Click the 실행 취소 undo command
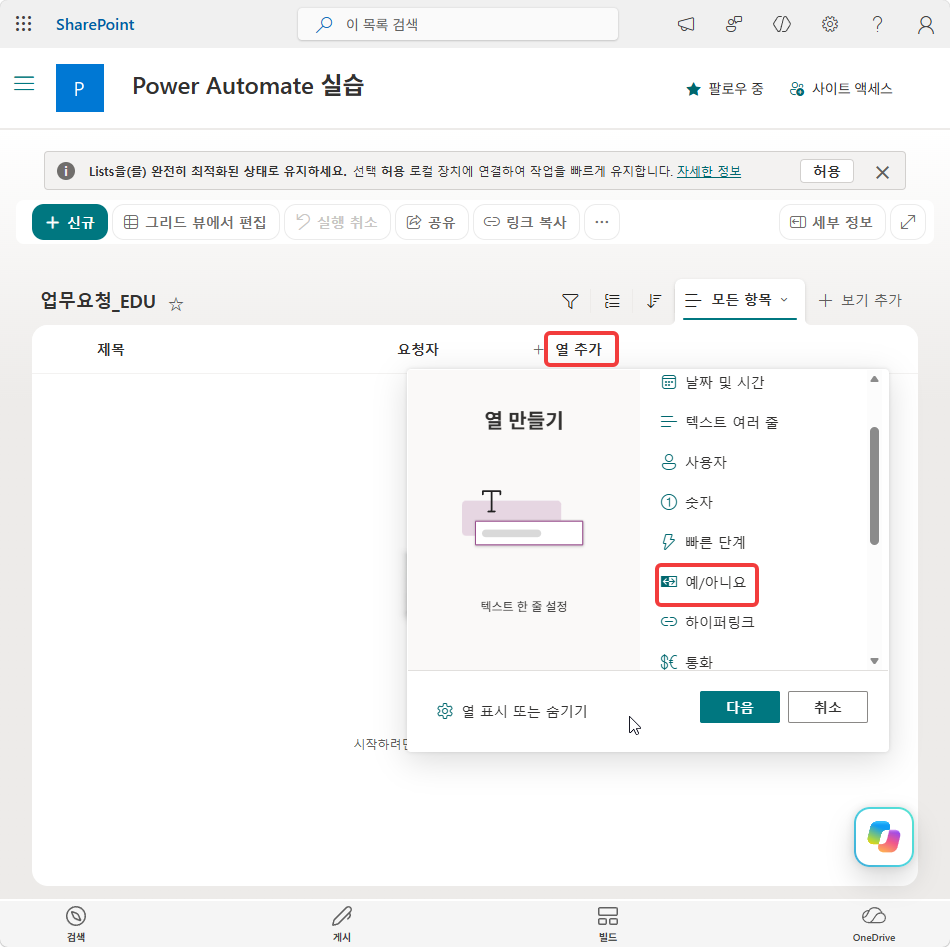The height and width of the screenshot is (947, 950). tap(337, 222)
